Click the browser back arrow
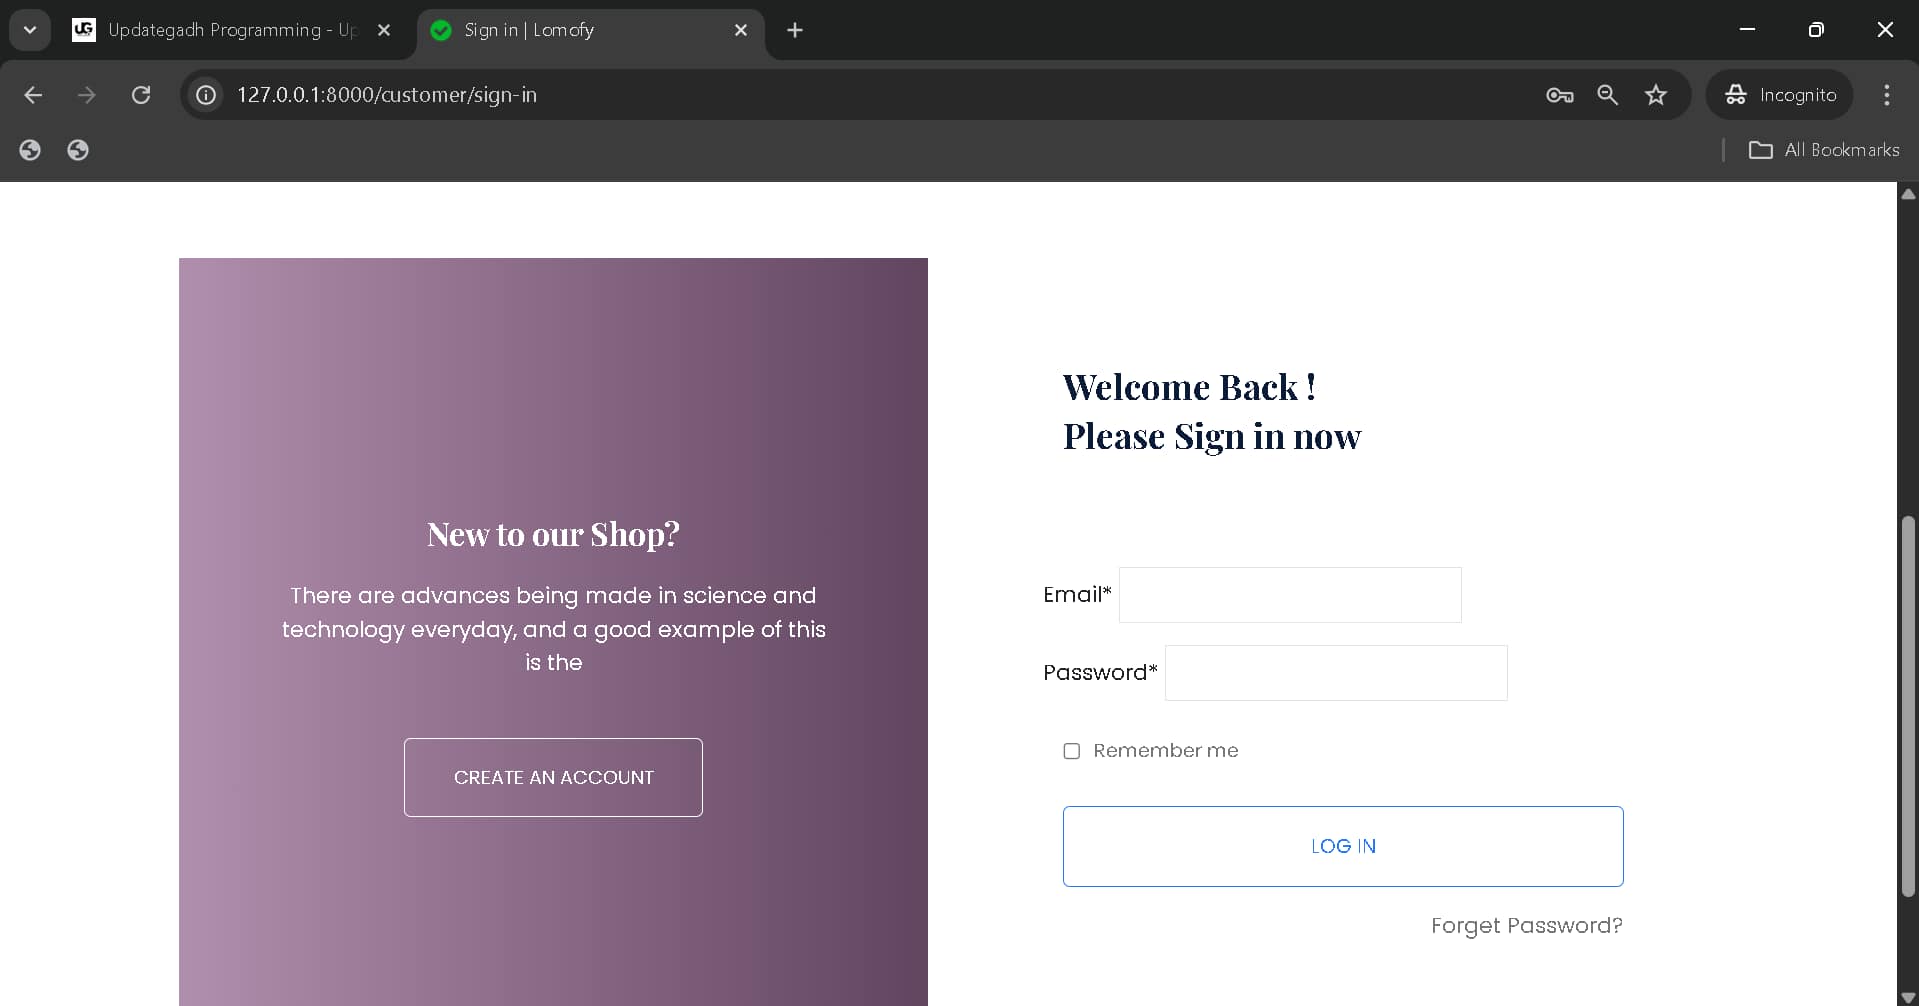The image size is (1919, 1006). 33,95
